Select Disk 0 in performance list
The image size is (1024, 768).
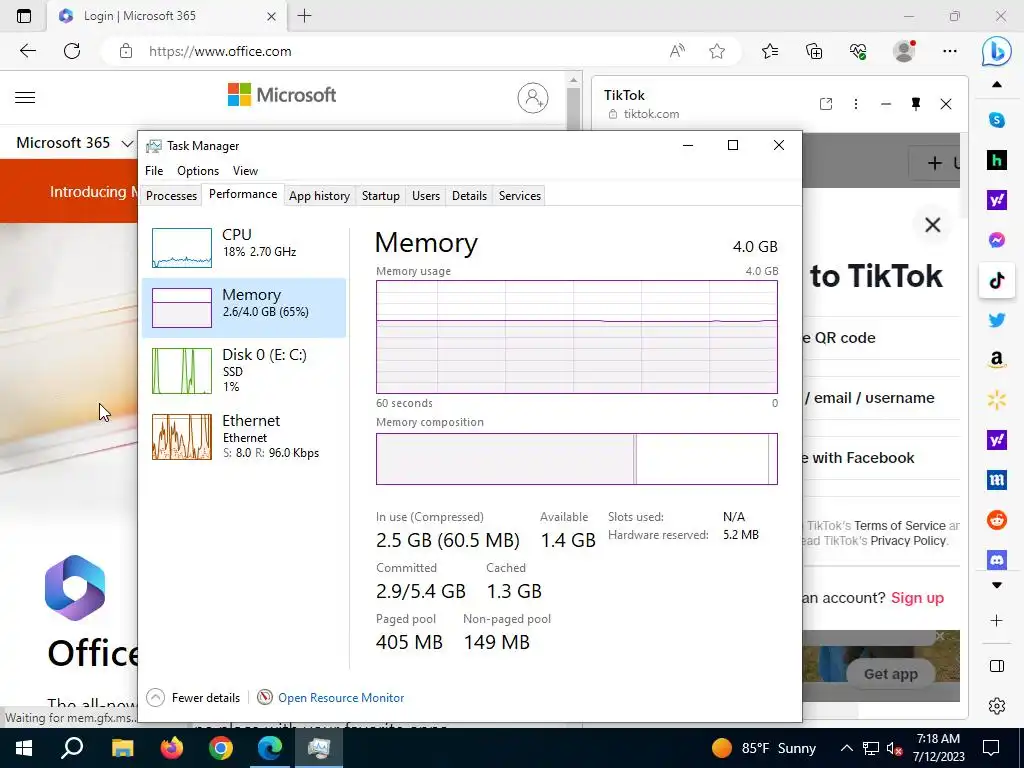point(244,370)
